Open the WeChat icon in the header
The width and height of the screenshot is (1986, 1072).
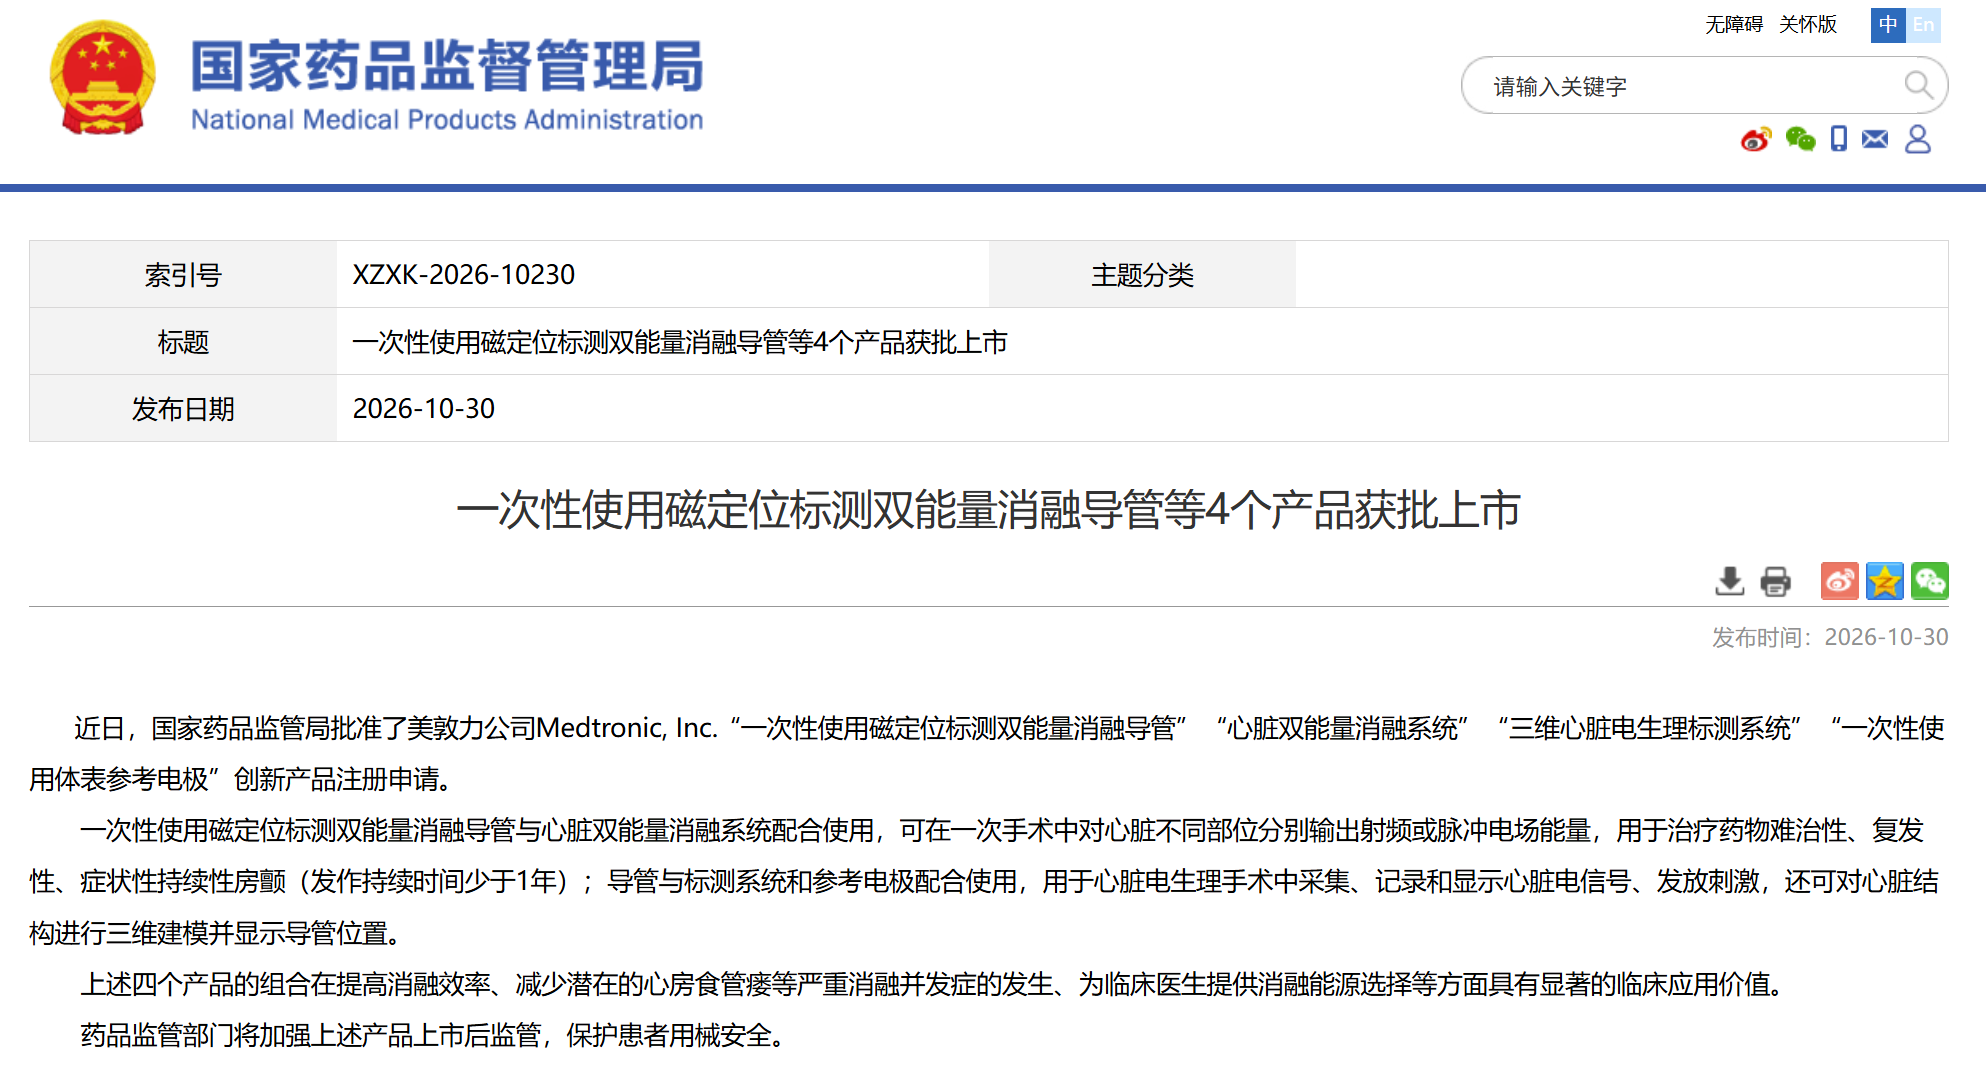coord(1800,139)
